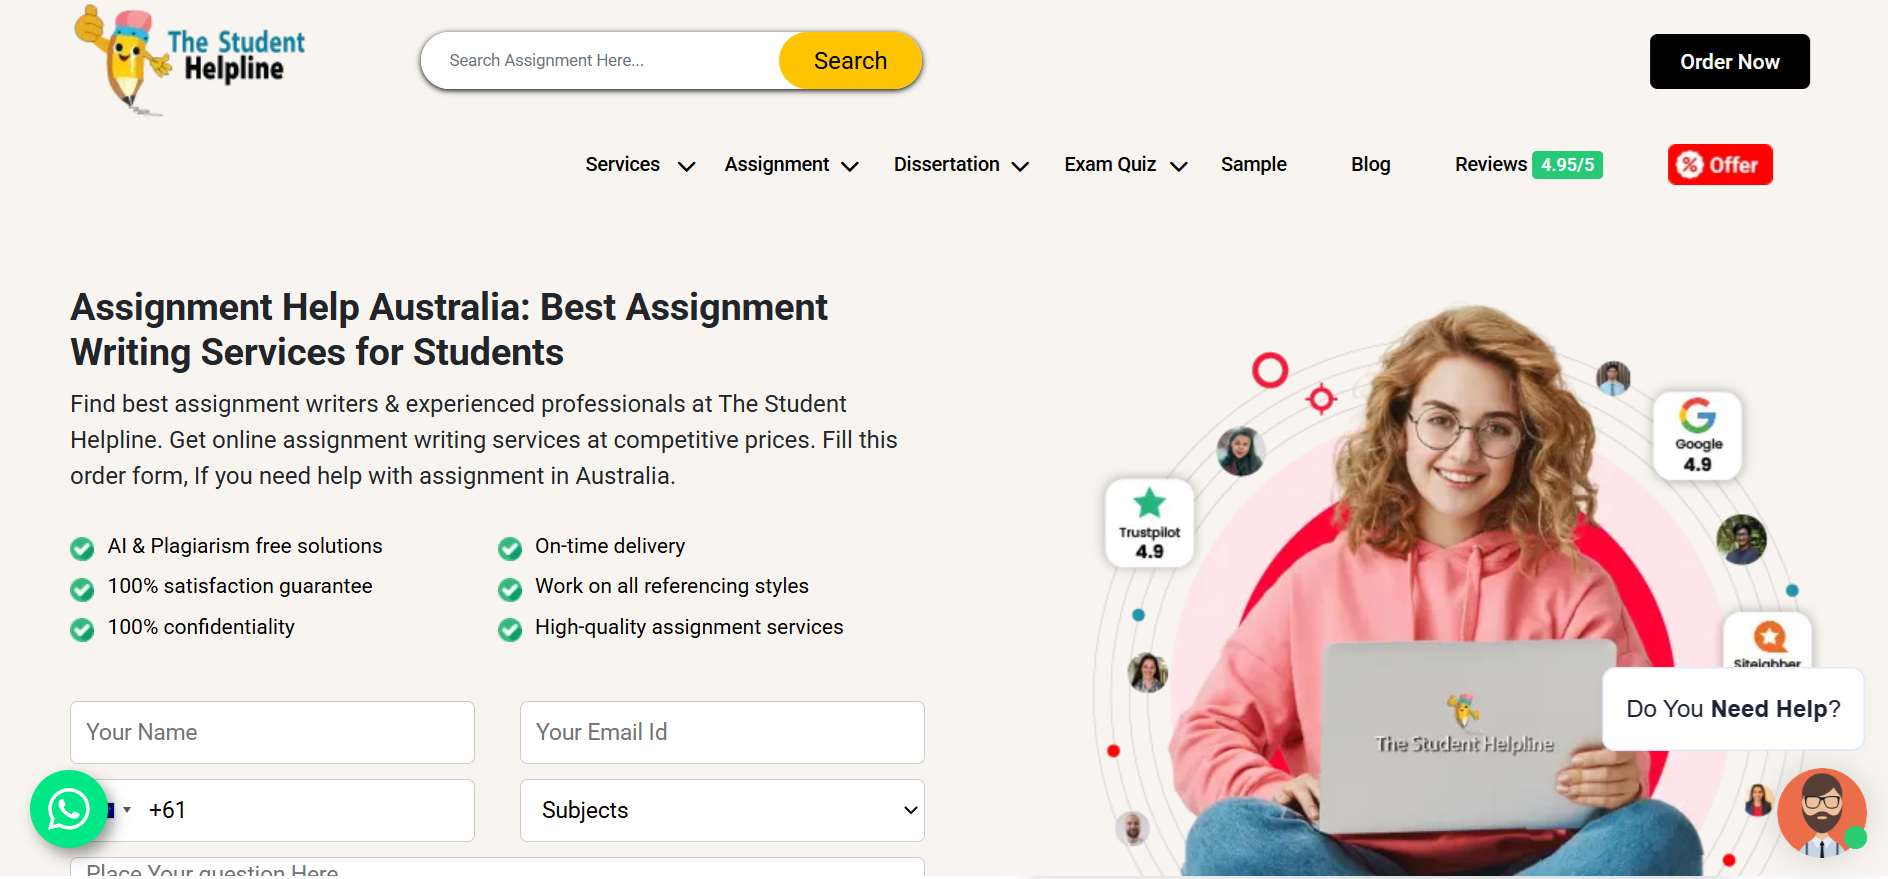Click check icon beside Work on all referencing styles
Viewport: 1888px width, 879px height.
(x=510, y=589)
